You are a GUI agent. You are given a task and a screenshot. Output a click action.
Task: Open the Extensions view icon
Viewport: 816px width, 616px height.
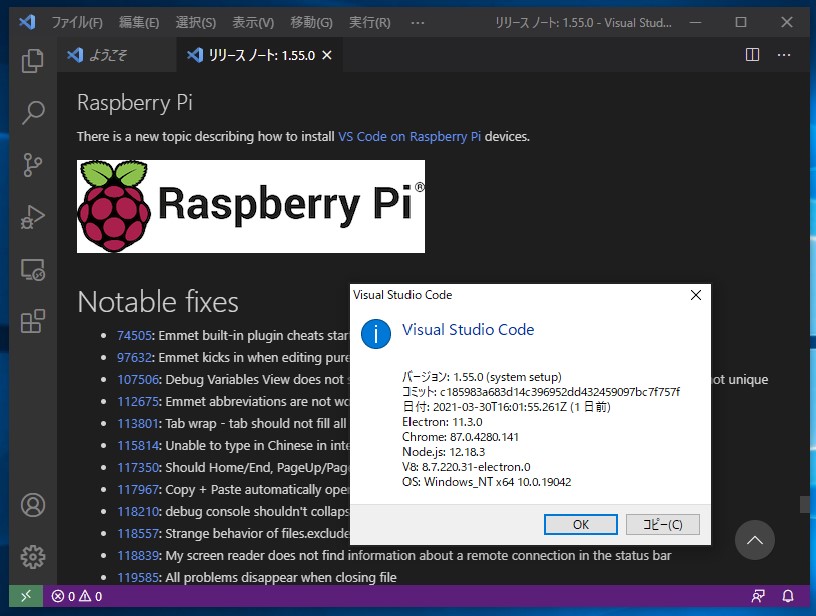click(32, 321)
